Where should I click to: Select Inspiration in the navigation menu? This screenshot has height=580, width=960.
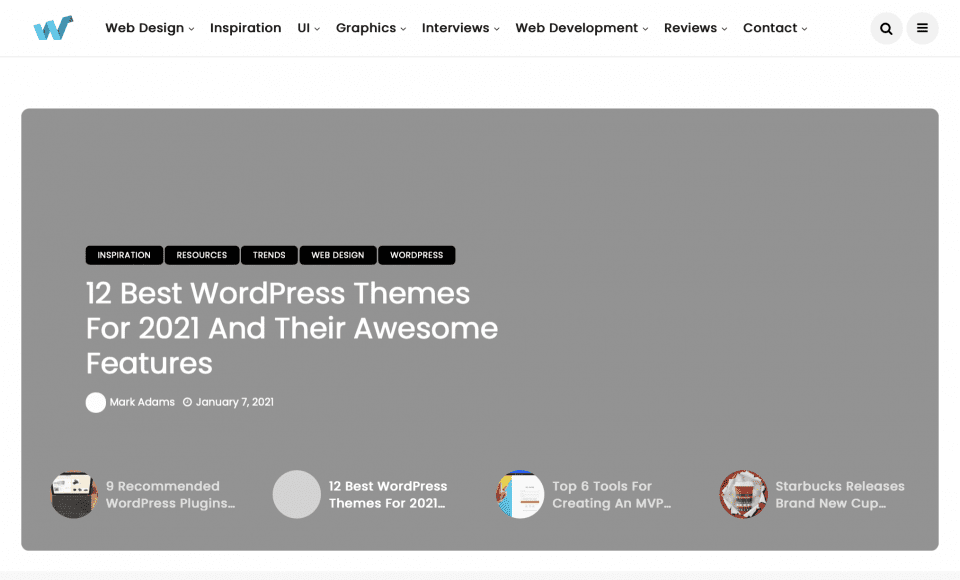[x=245, y=28]
